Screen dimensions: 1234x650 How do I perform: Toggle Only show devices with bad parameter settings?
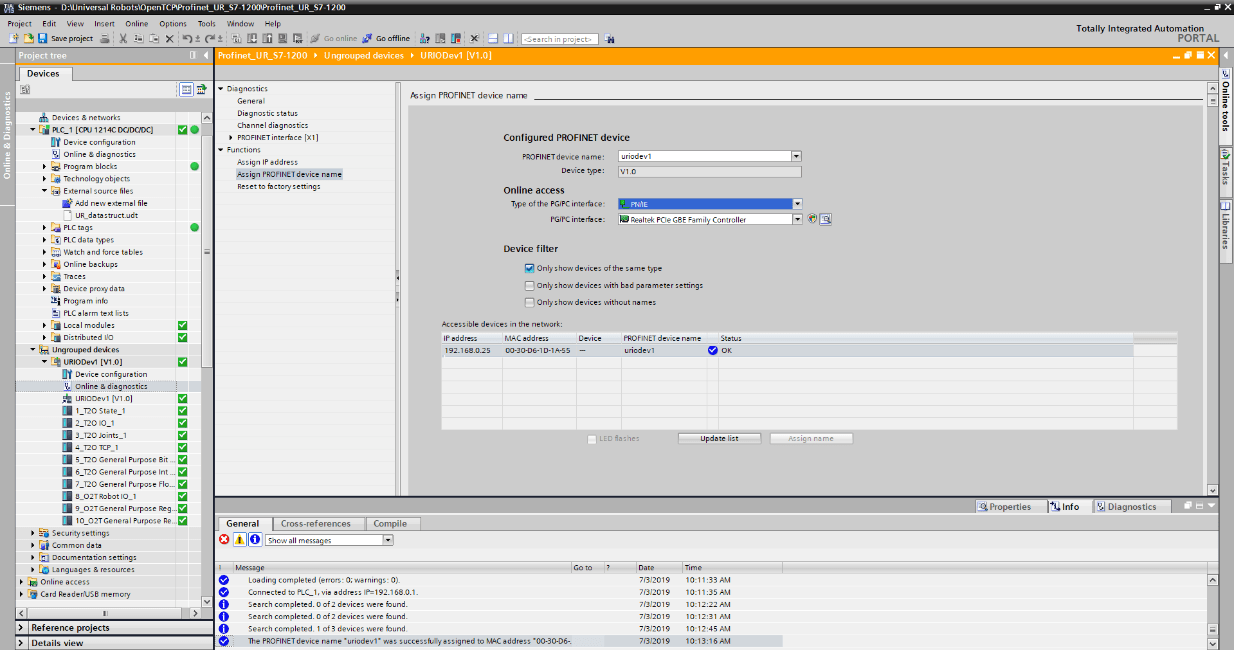coord(530,285)
